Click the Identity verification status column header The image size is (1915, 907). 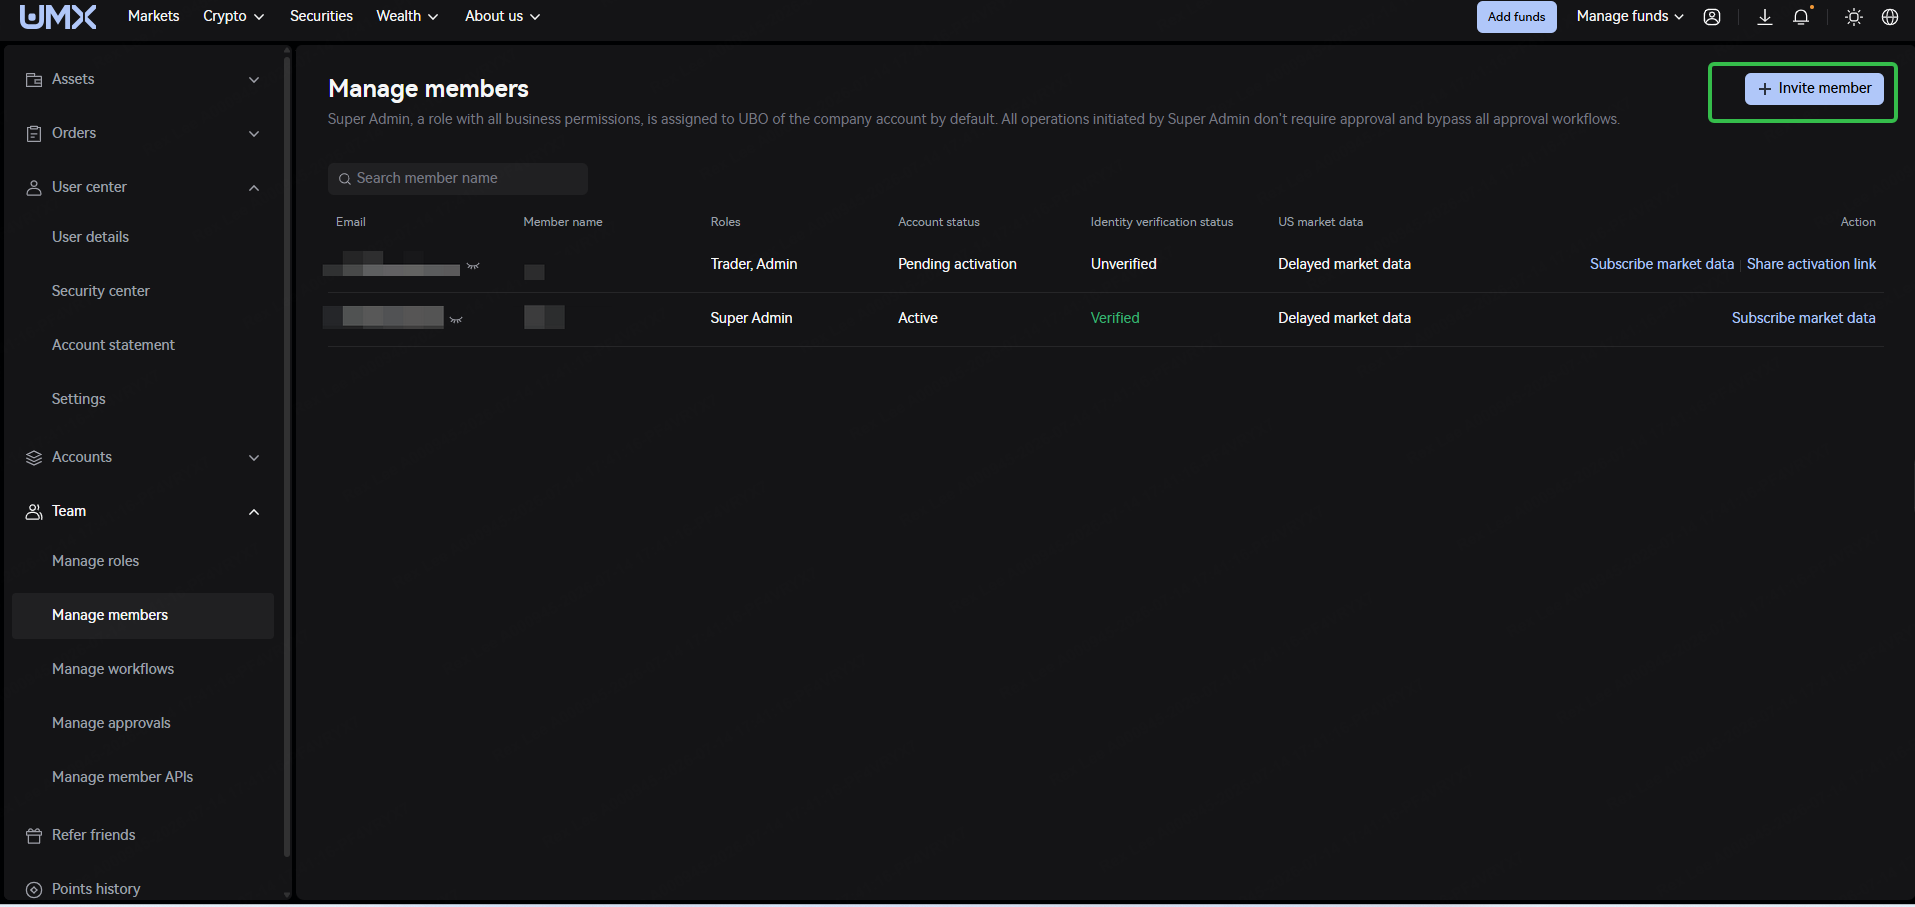[x=1162, y=222]
